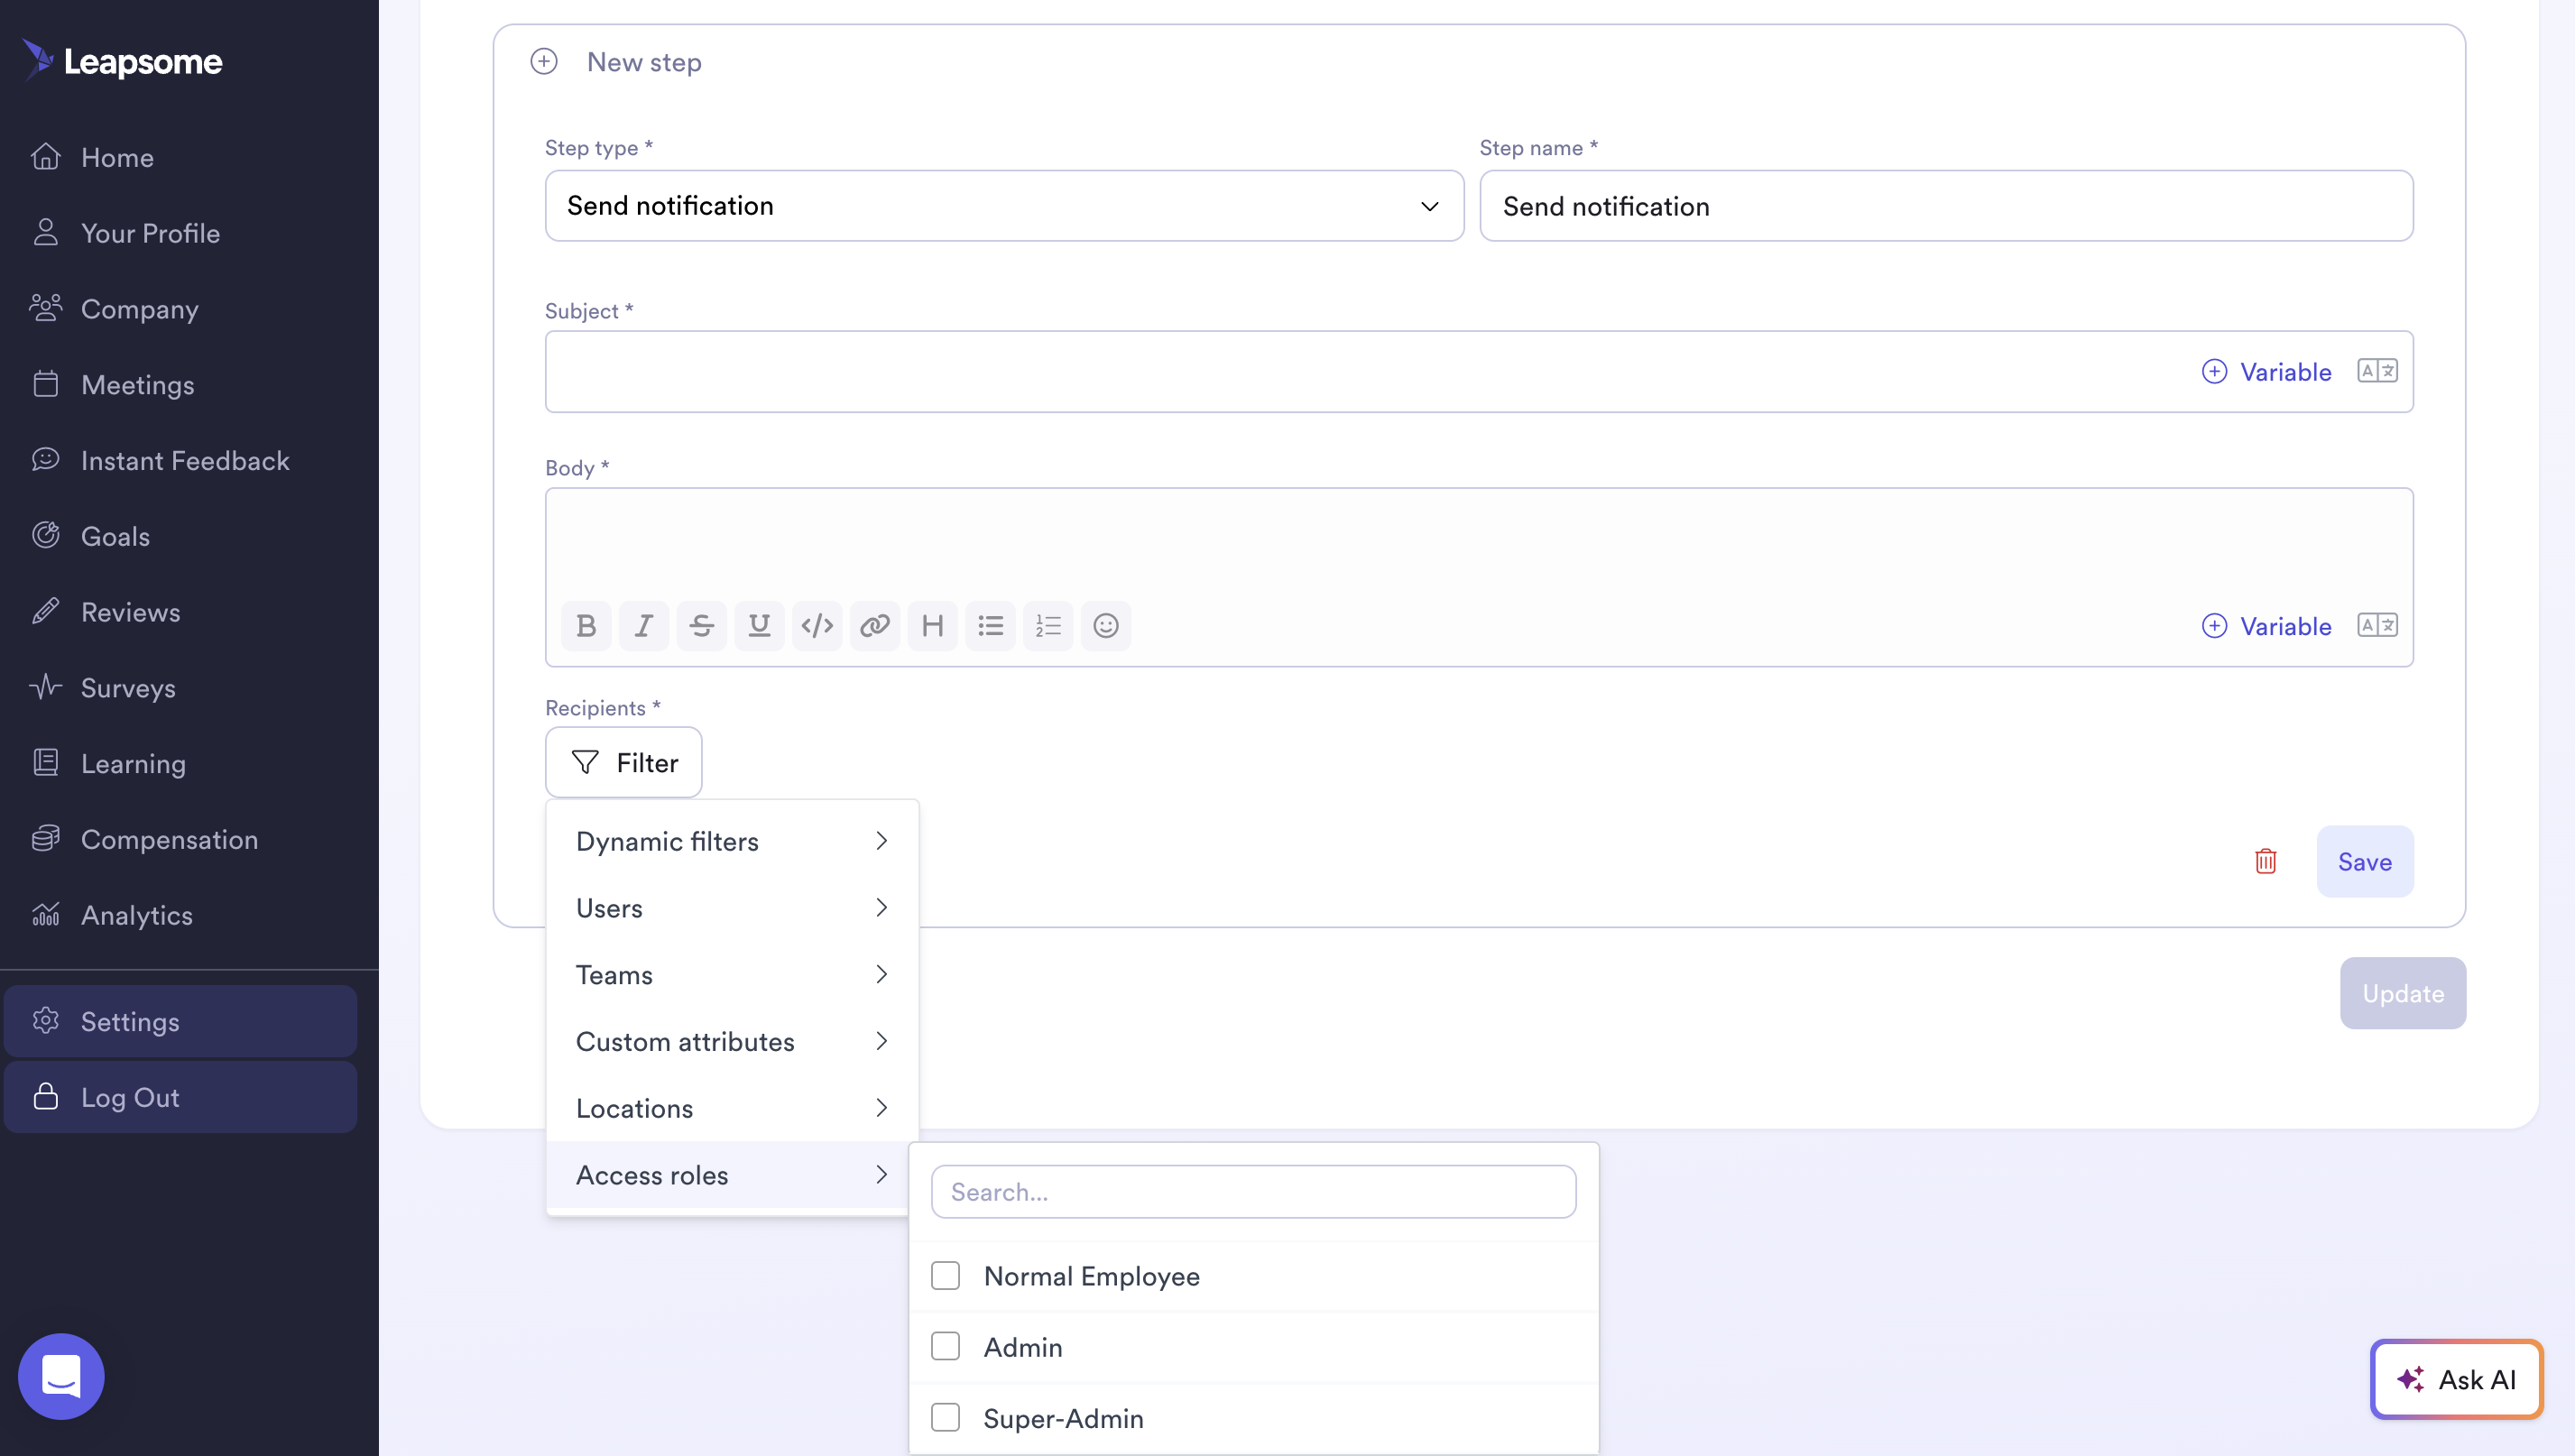Delete step with red trash icon
This screenshot has width=2575, height=1456.
[x=2266, y=861]
